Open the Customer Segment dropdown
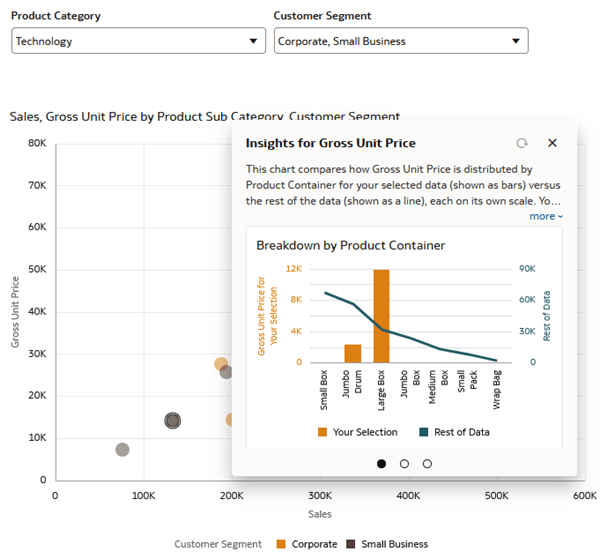600x559 pixels. [x=400, y=41]
